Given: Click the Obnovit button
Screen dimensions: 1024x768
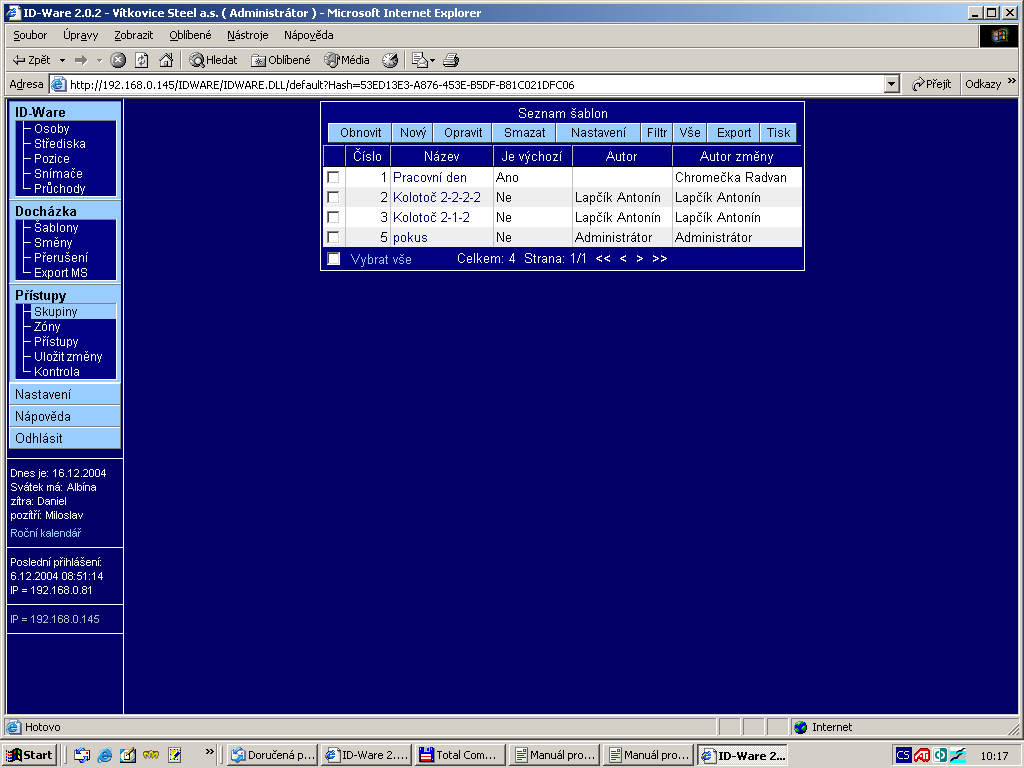Looking at the screenshot, I should click(360, 133).
